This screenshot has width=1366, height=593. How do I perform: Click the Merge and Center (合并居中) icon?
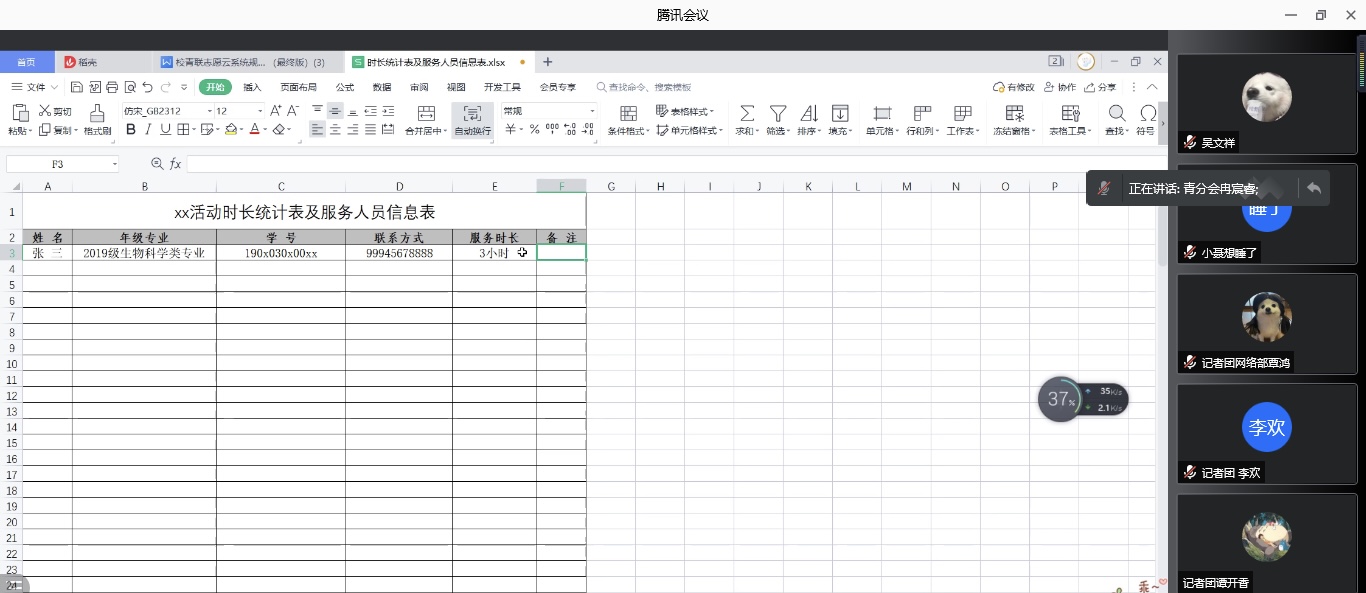(426, 113)
